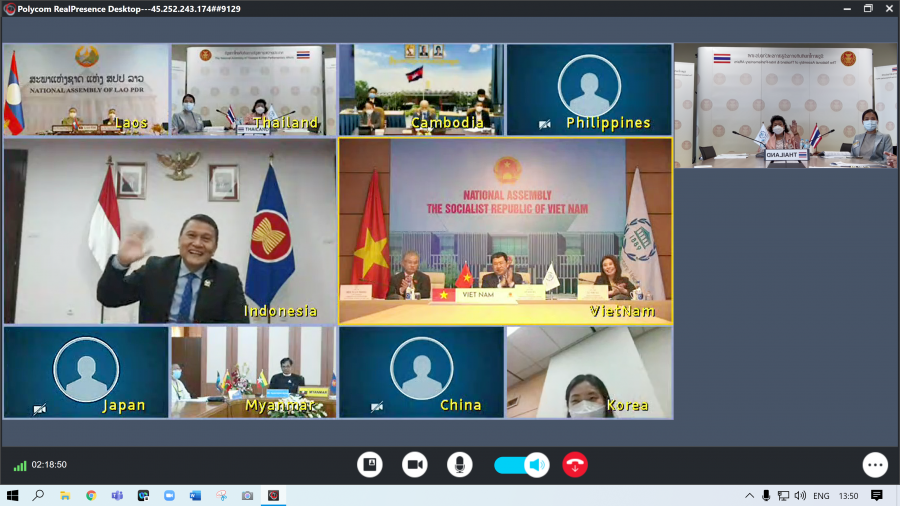Mute the microphone button
Image resolution: width=900 pixels, height=506 pixels.
click(460, 464)
